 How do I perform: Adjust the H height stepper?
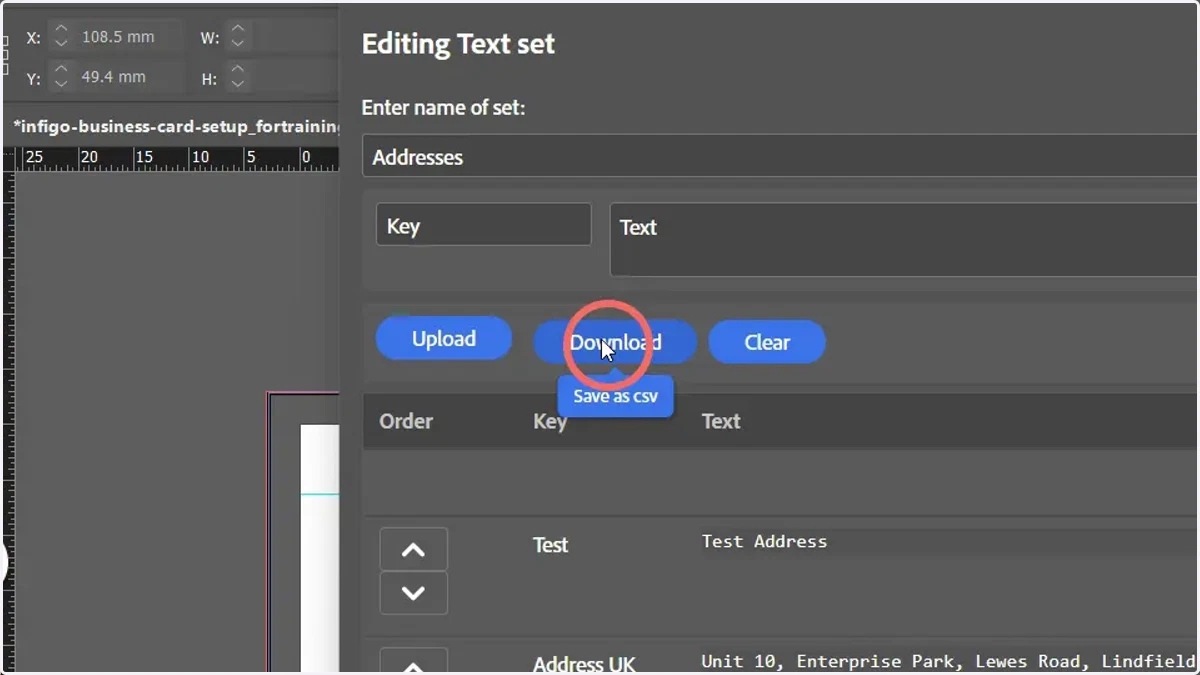point(238,77)
